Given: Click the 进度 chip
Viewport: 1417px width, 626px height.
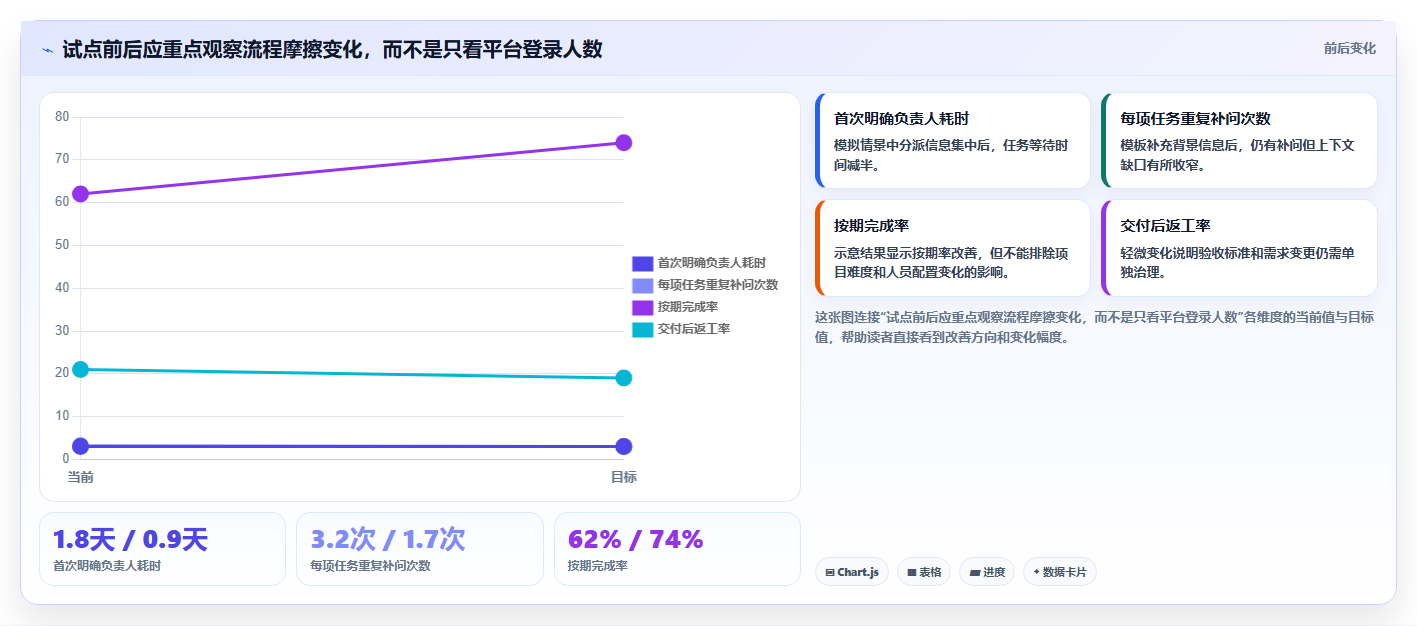Looking at the screenshot, I should [987, 572].
